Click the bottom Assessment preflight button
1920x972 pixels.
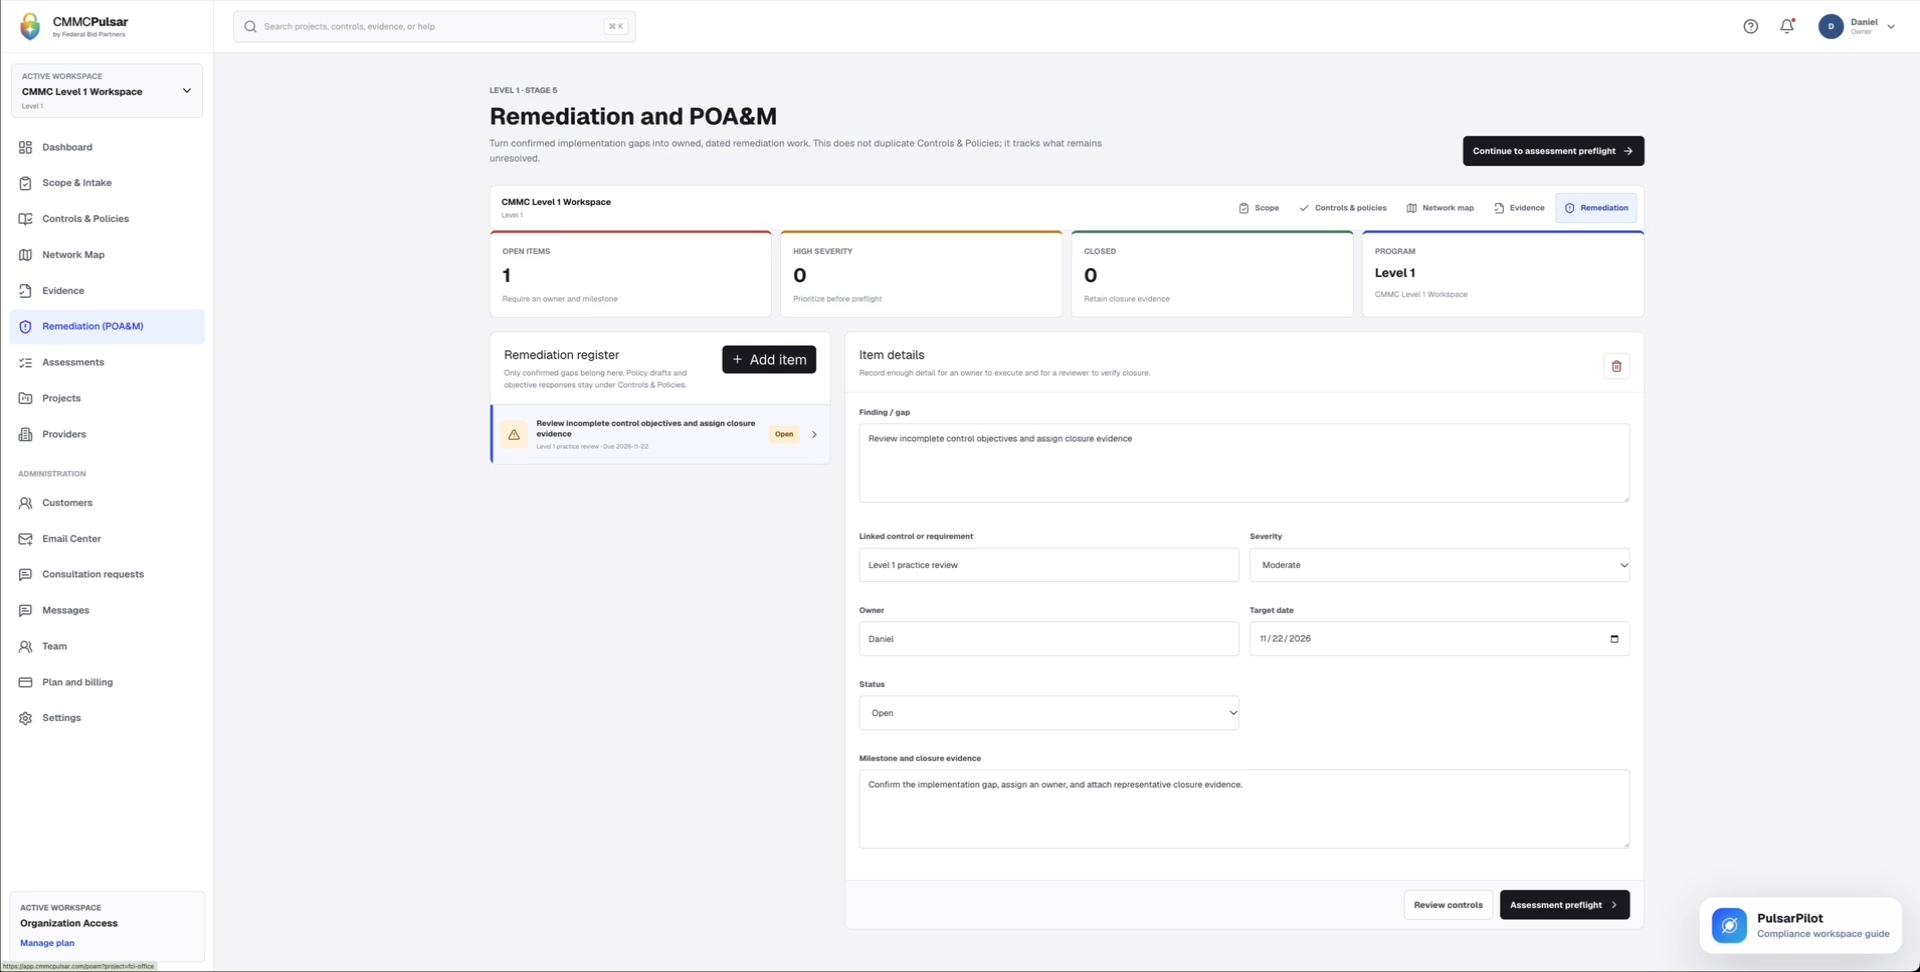click(1564, 905)
